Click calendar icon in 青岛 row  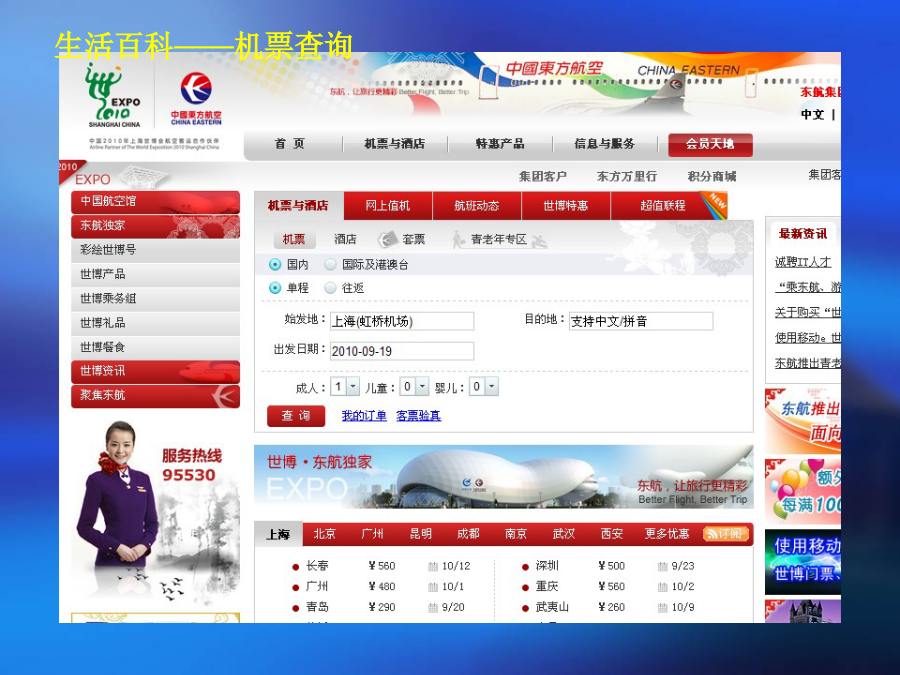(x=433, y=608)
